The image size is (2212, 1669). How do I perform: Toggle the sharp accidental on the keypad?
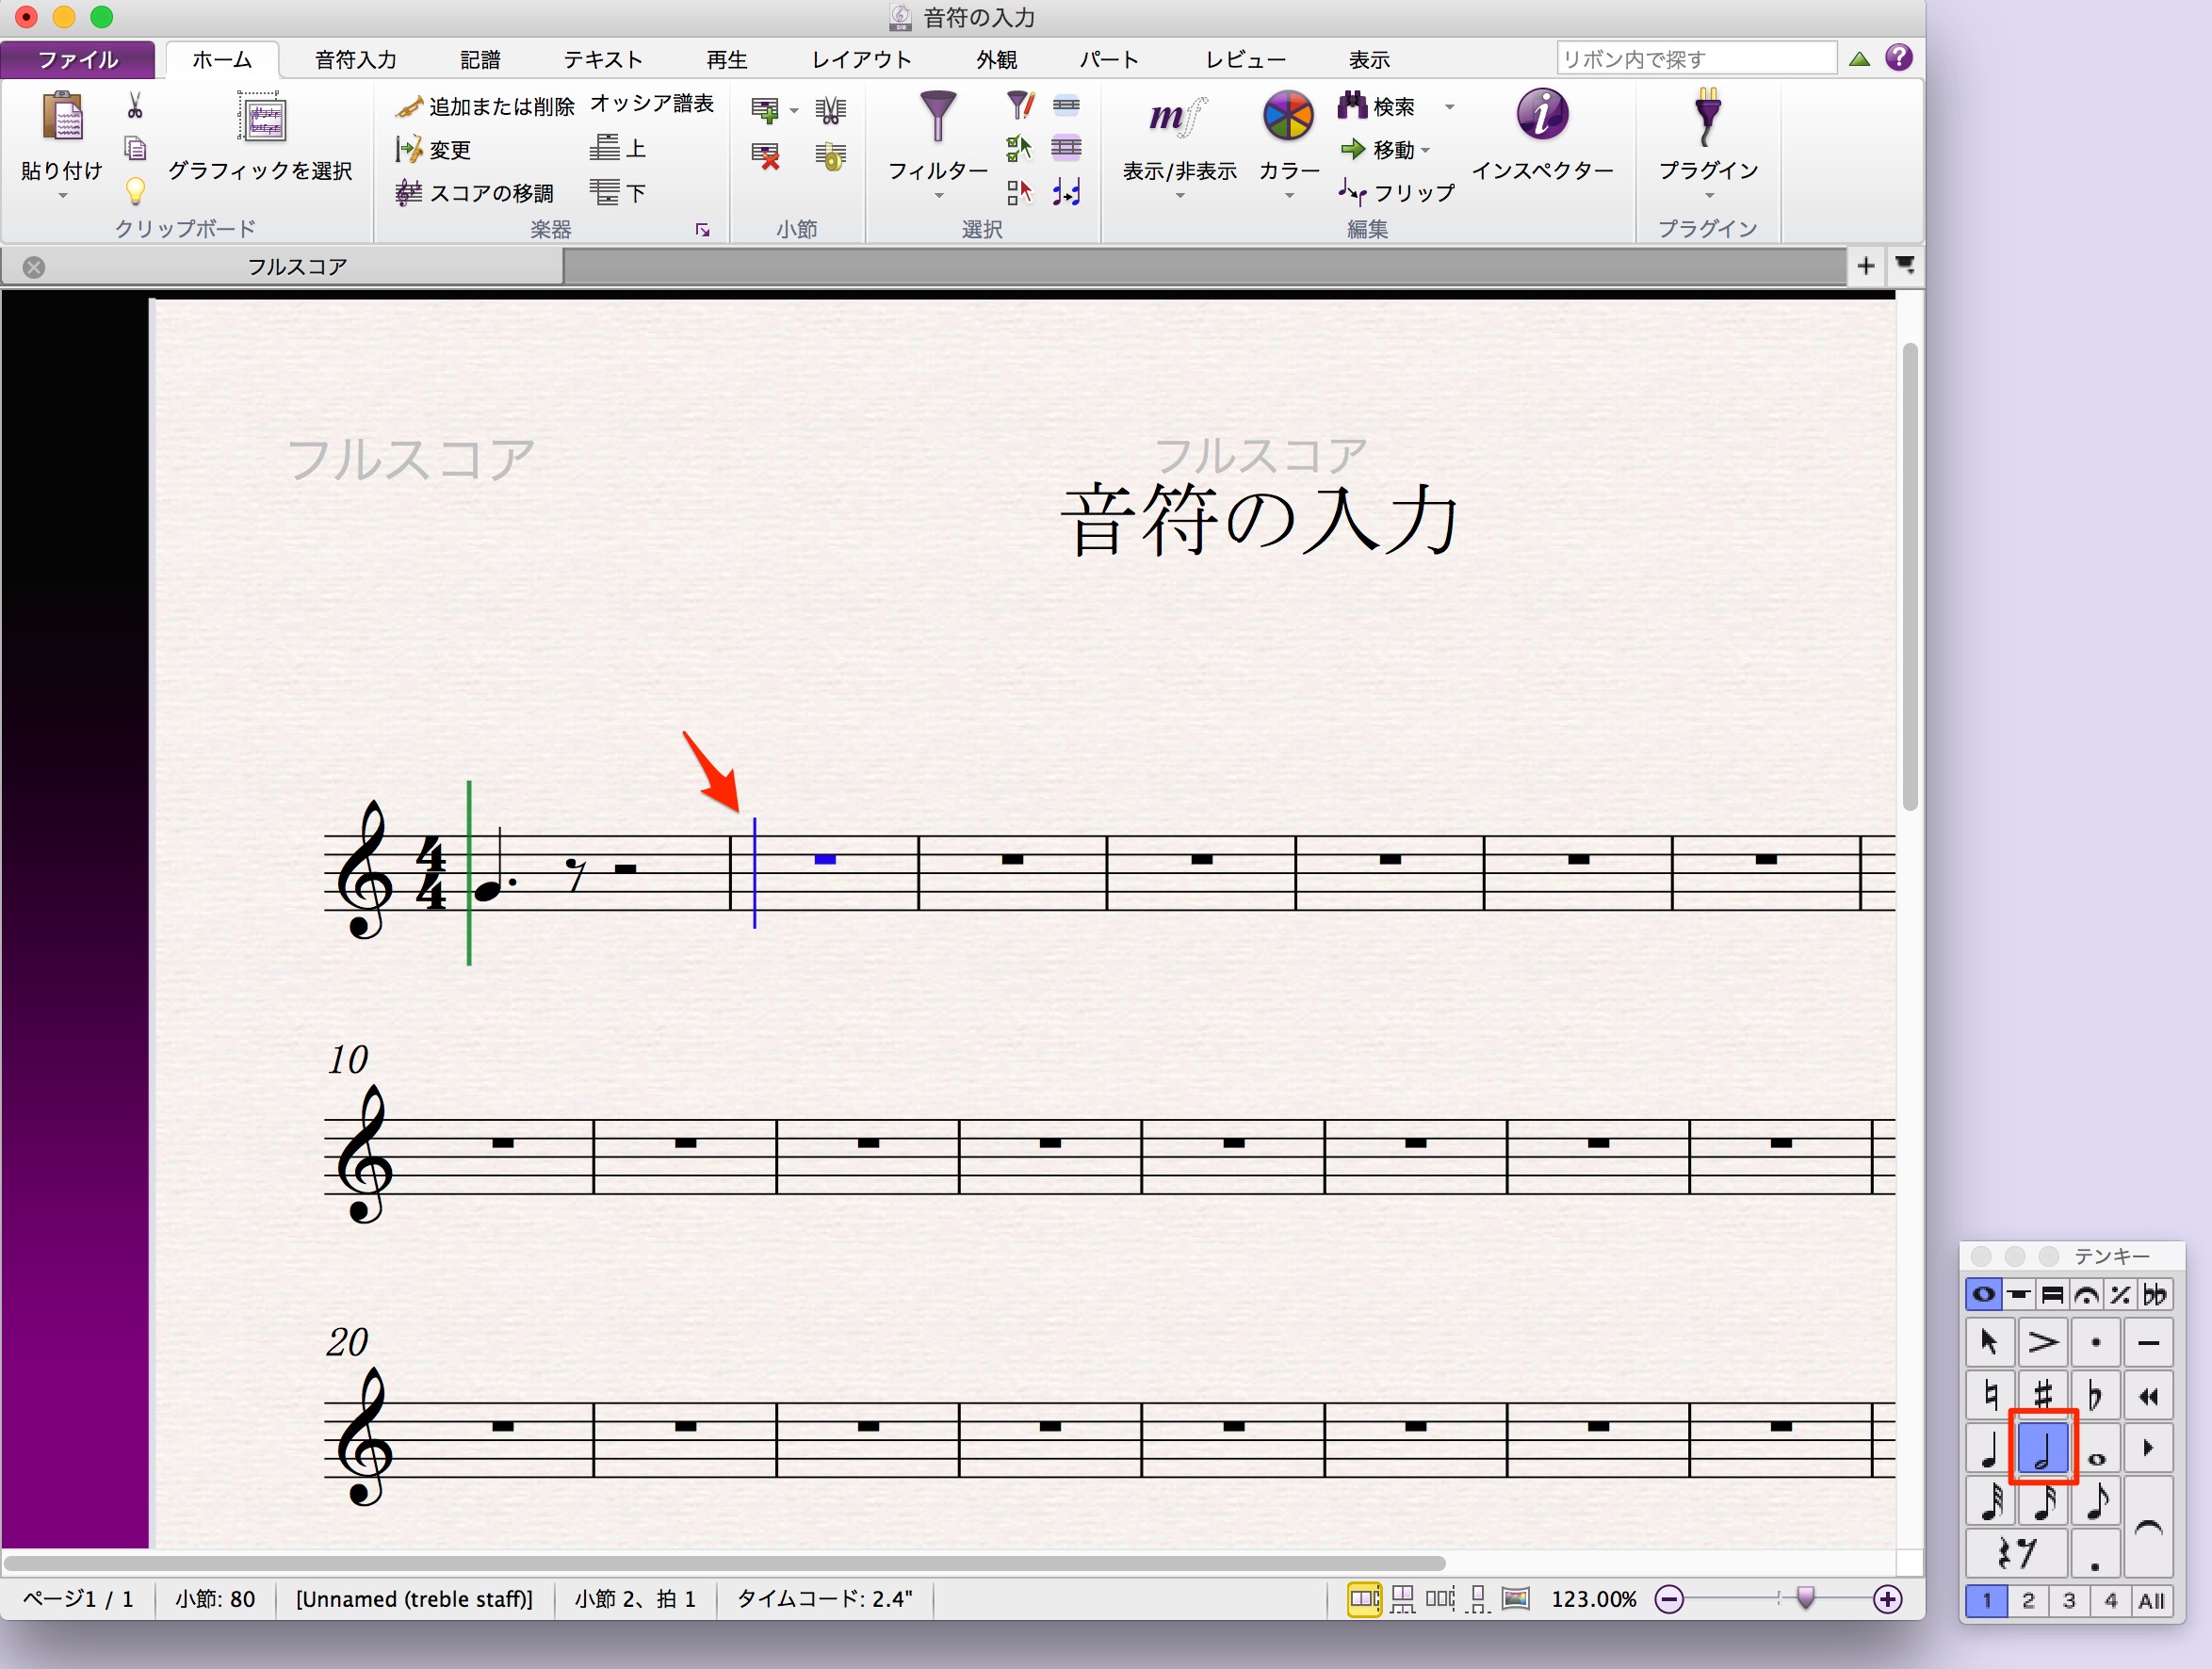point(2042,1395)
